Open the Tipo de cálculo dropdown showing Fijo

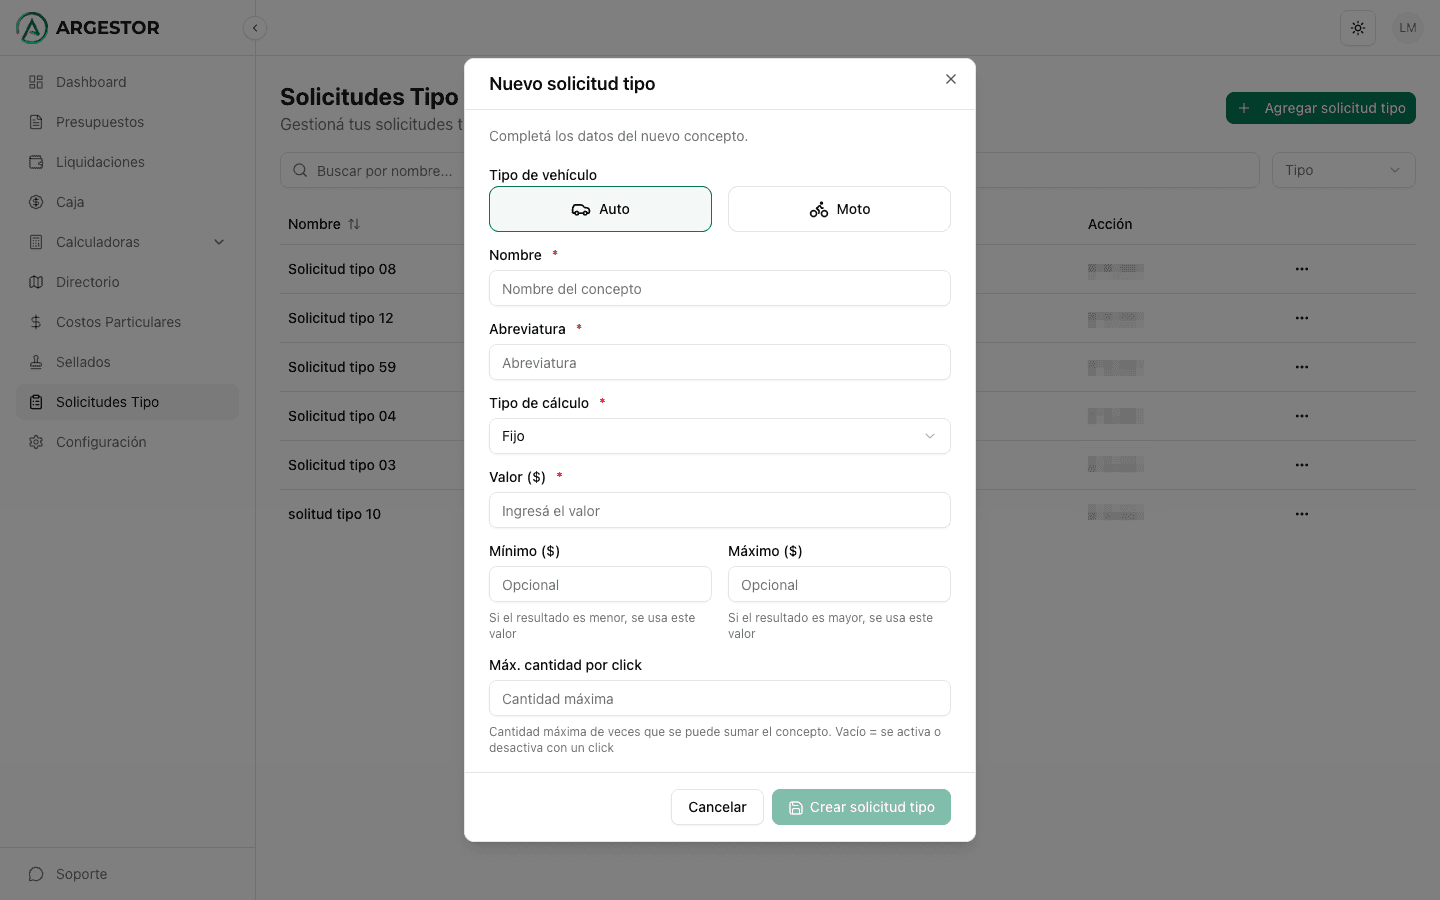pos(719,436)
